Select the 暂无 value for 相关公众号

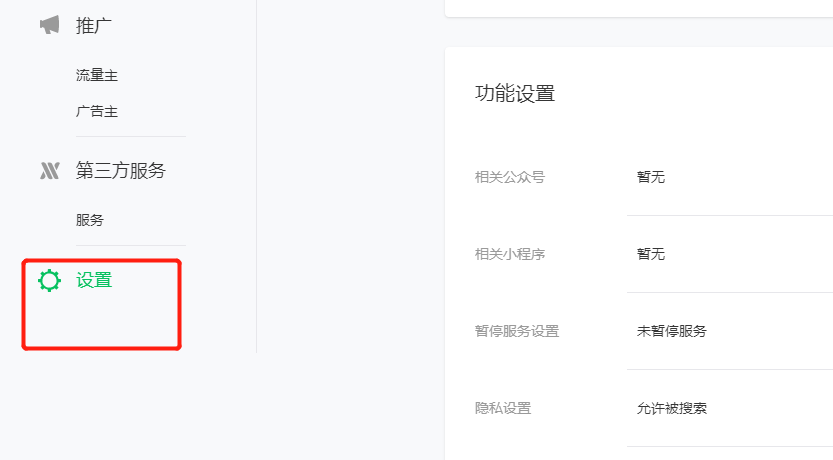651,177
